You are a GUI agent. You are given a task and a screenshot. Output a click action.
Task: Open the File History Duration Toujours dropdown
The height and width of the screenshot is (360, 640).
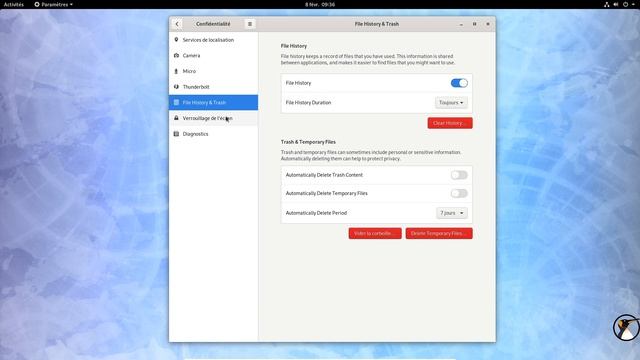click(451, 102)
